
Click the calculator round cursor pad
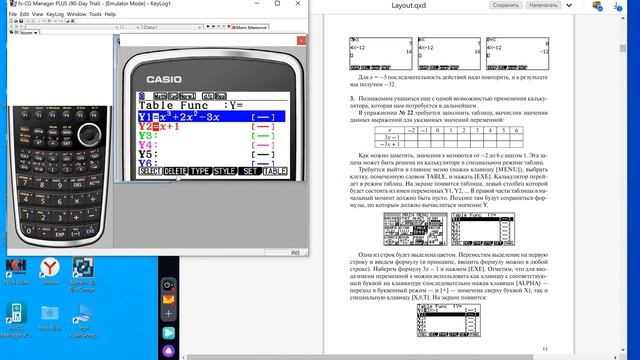(x=89, y=135)
